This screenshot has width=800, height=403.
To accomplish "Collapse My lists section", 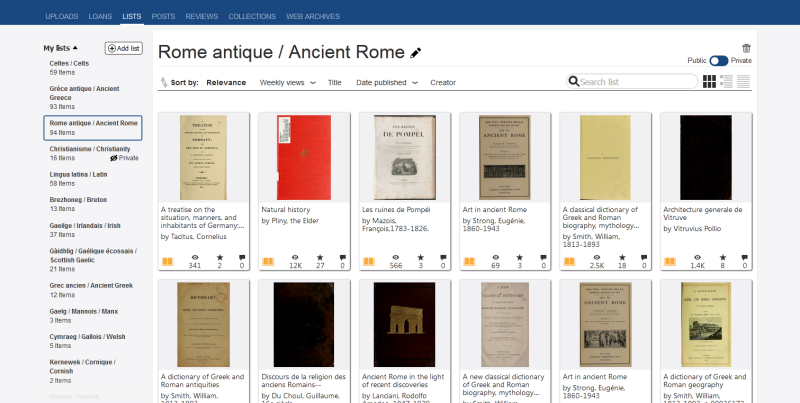I will pyautogui.click(x=60, y=48).
